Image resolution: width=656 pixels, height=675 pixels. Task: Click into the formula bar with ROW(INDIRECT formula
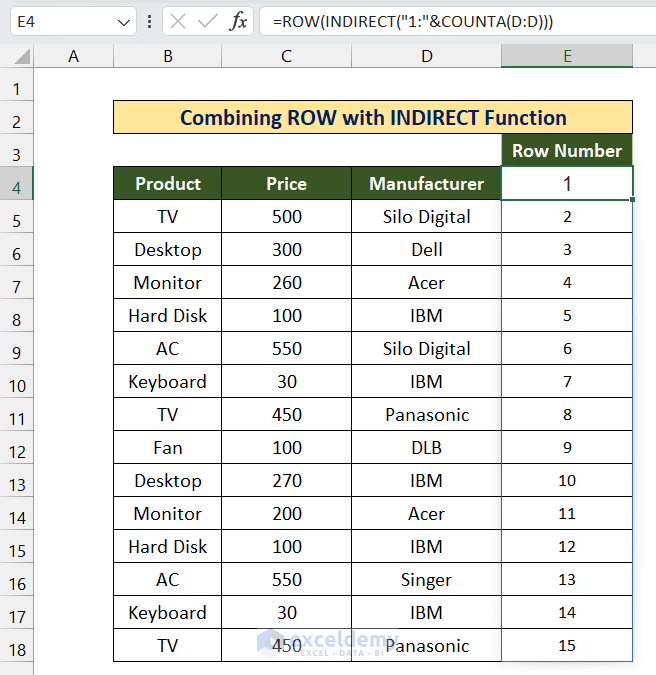pyautogui.click(x=458, y=21)
